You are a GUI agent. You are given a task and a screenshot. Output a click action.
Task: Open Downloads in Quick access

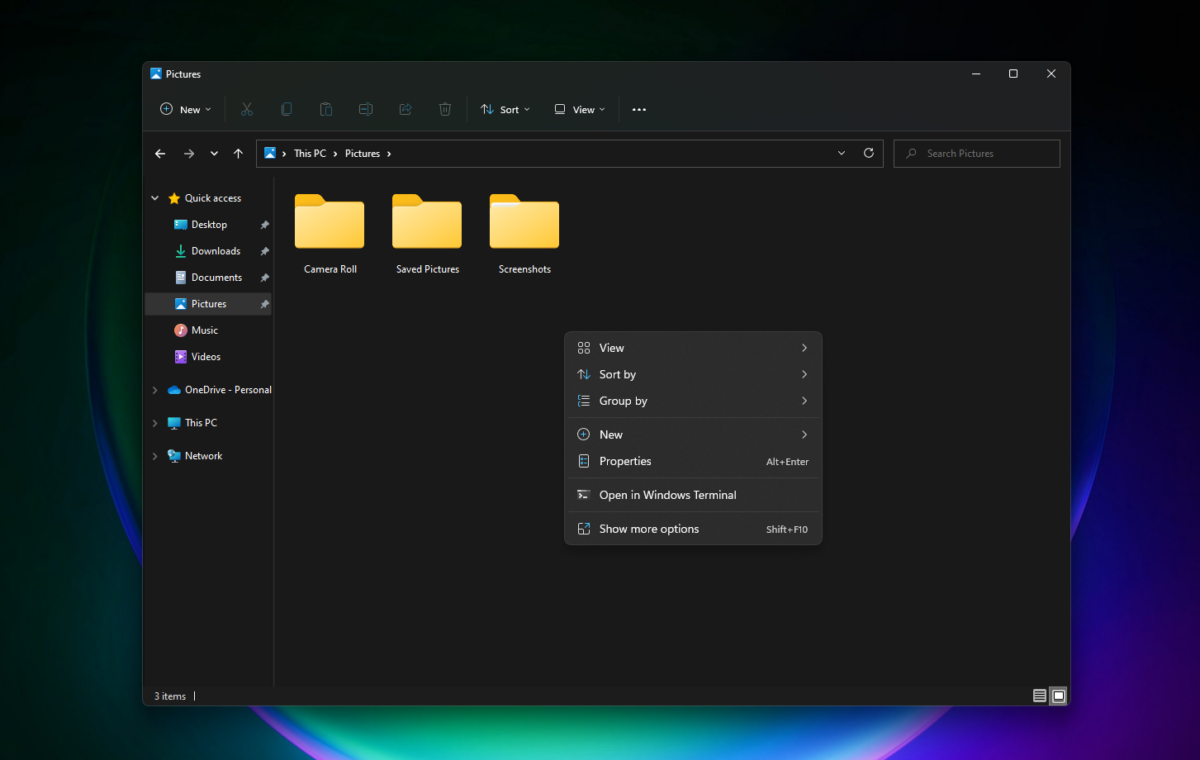(208, 251)
